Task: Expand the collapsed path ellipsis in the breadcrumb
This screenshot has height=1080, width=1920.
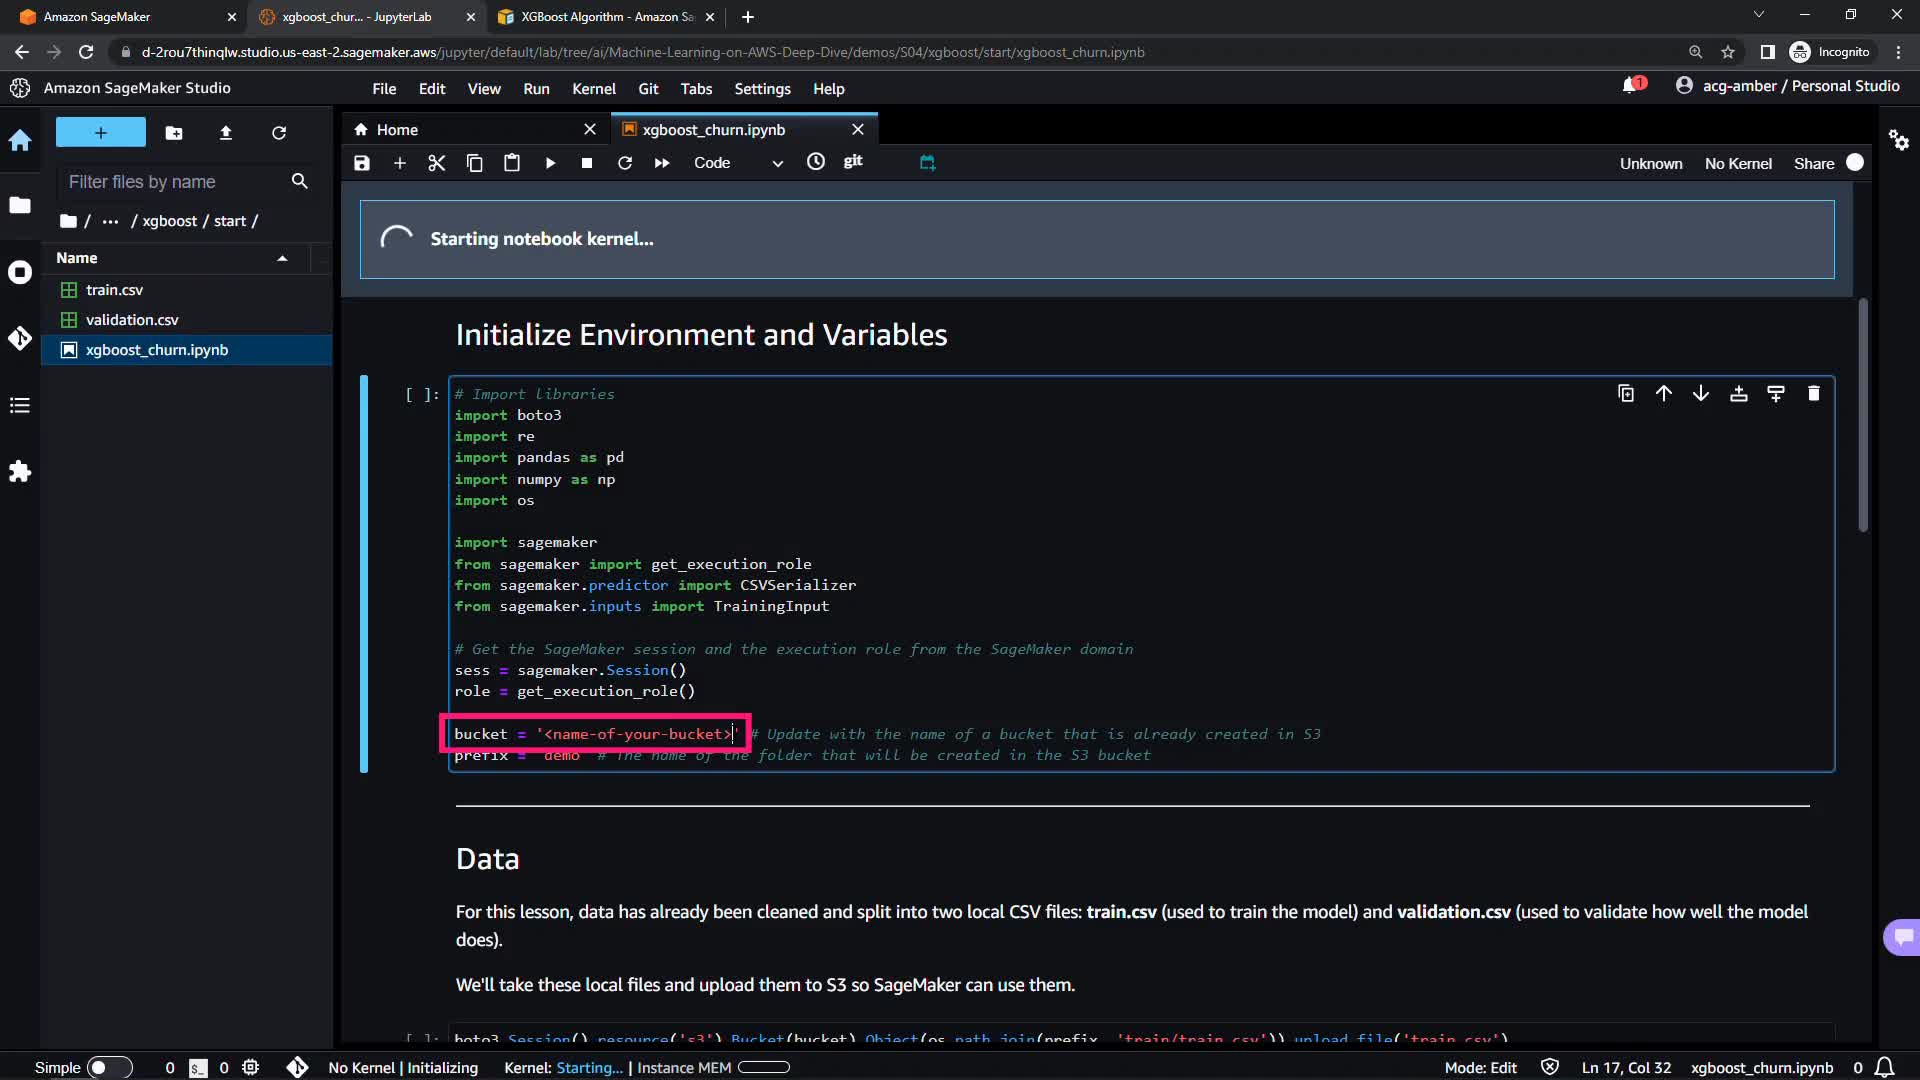Action: [x=110, y=221]
